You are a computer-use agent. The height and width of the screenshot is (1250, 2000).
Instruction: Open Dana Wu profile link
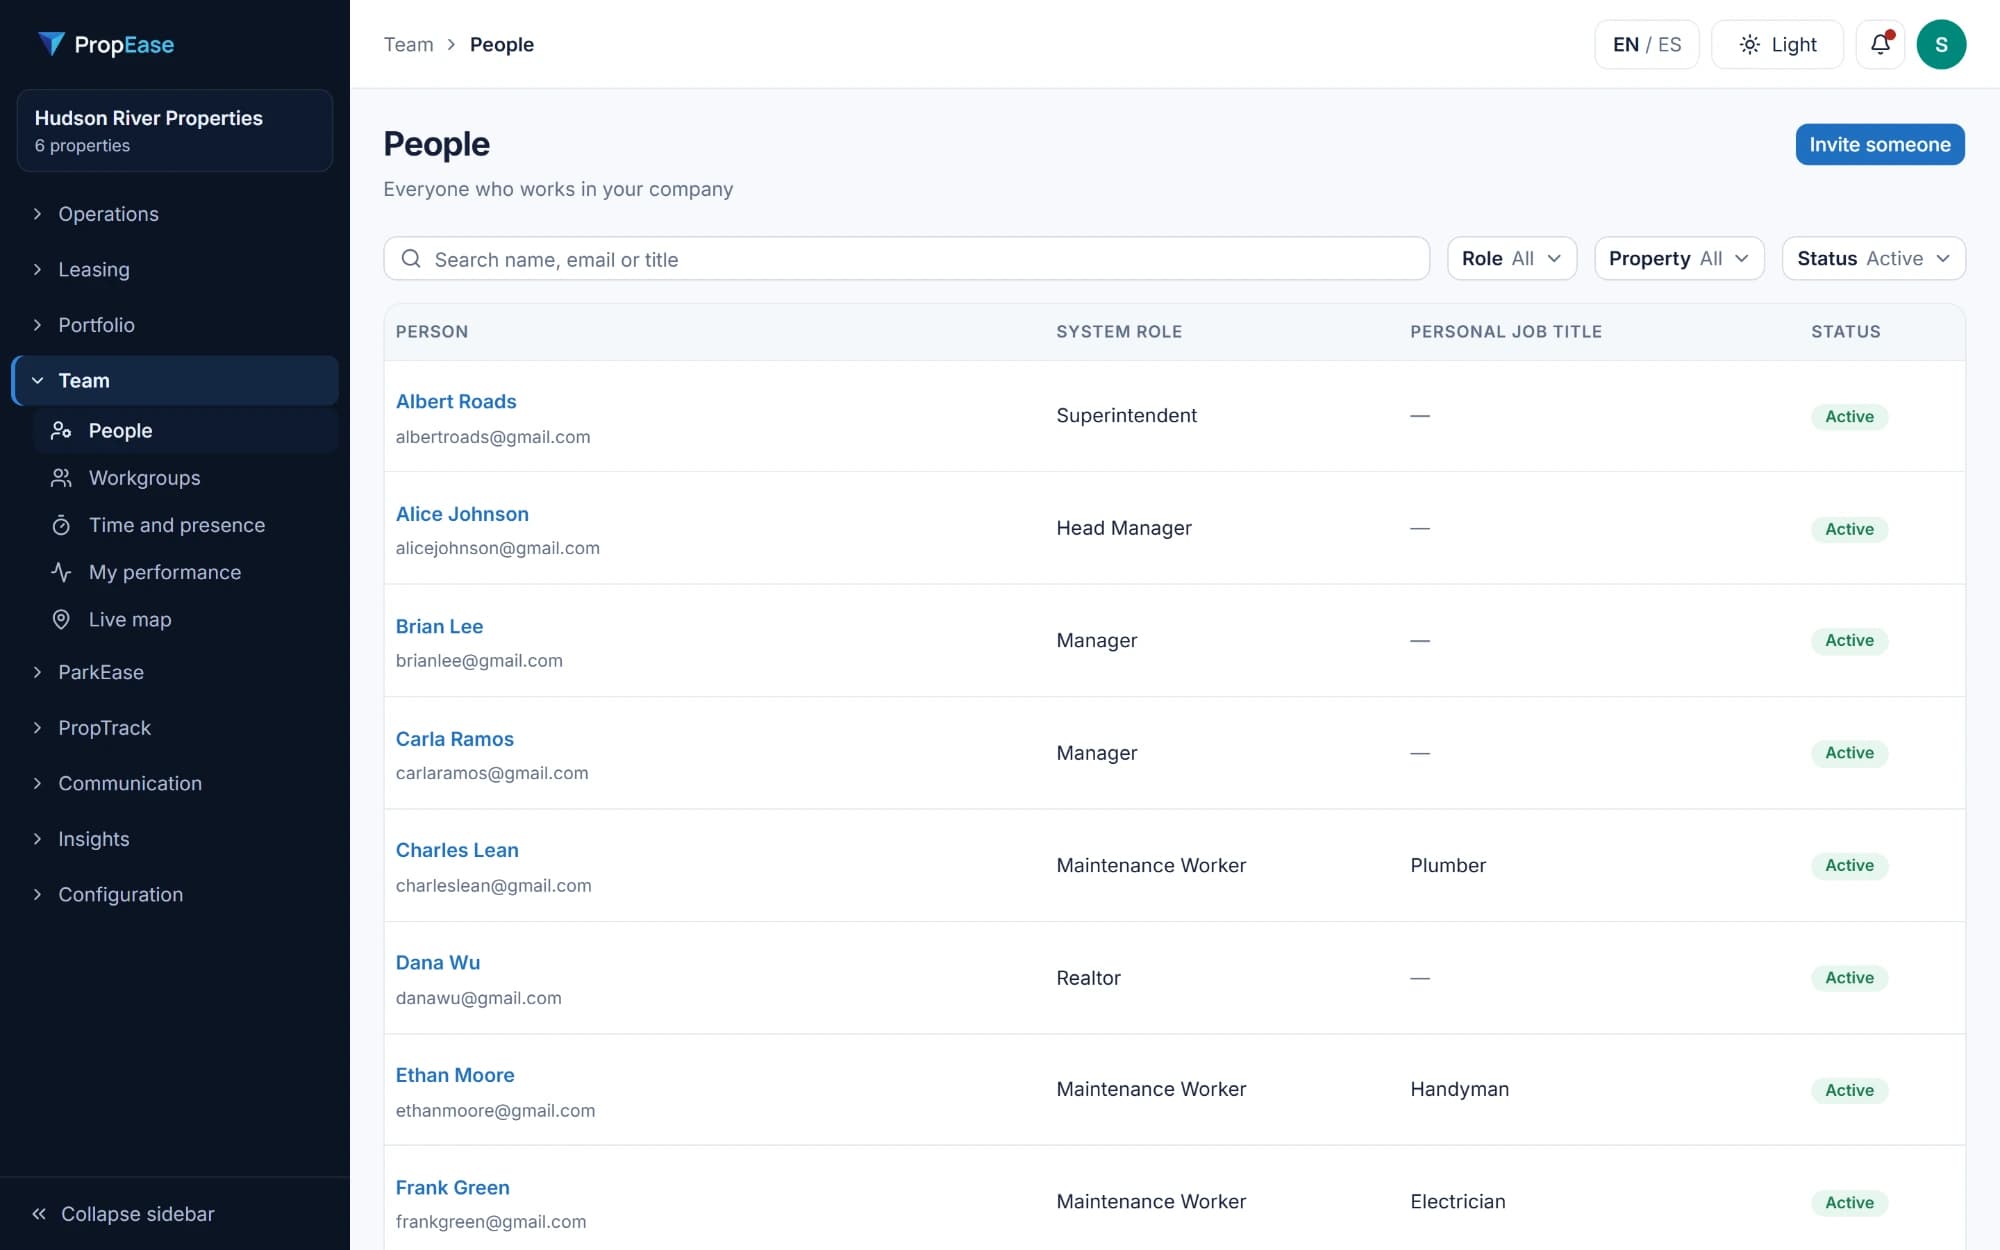[438, 963]
